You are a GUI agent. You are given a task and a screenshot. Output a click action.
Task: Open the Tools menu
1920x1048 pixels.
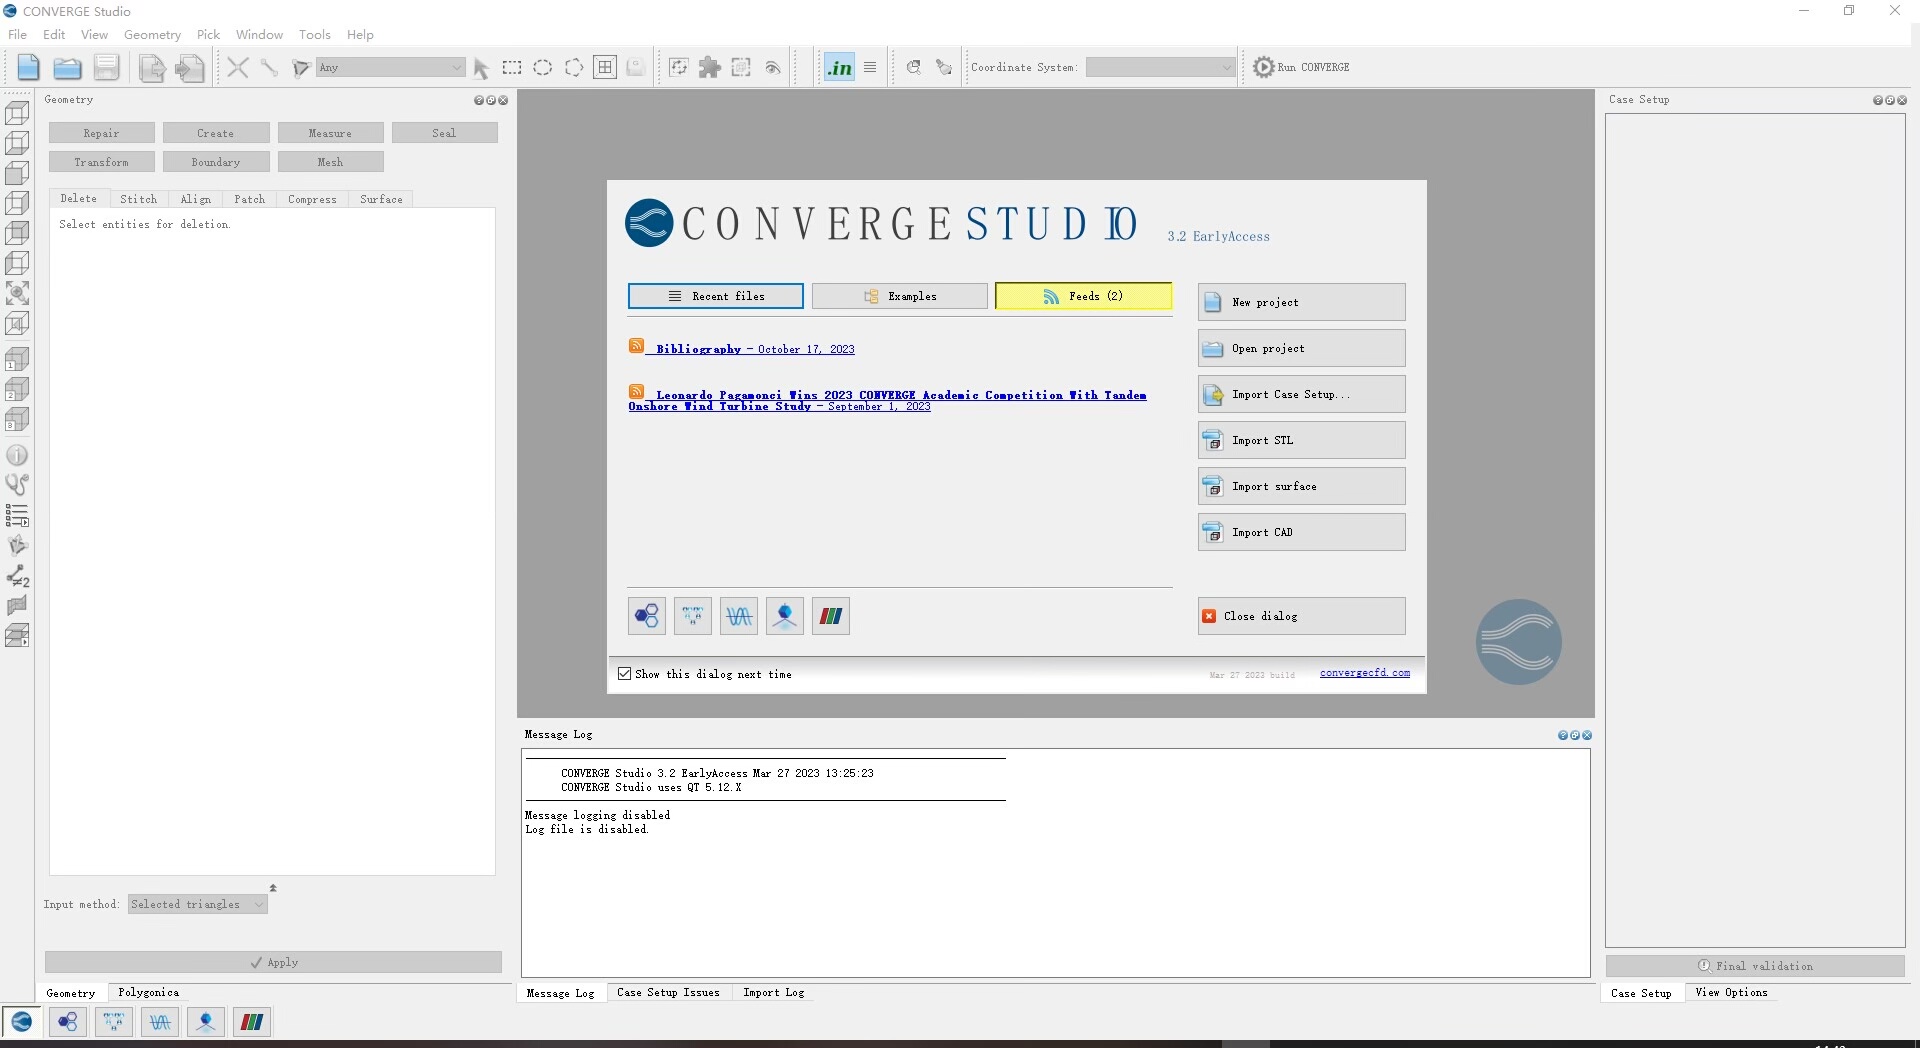pos(314,34)
